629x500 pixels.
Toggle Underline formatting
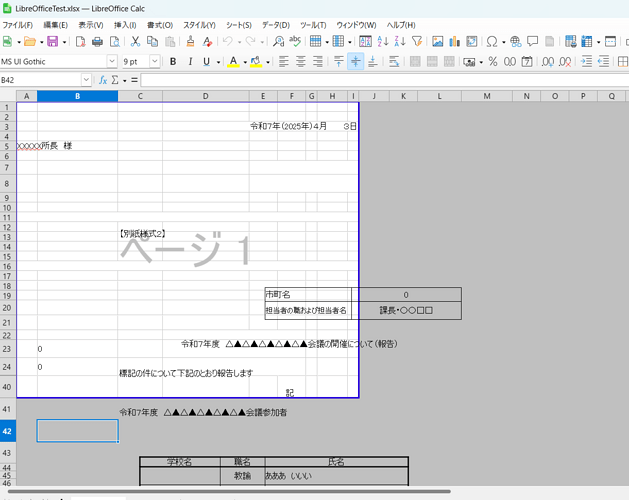coord(206,61)
